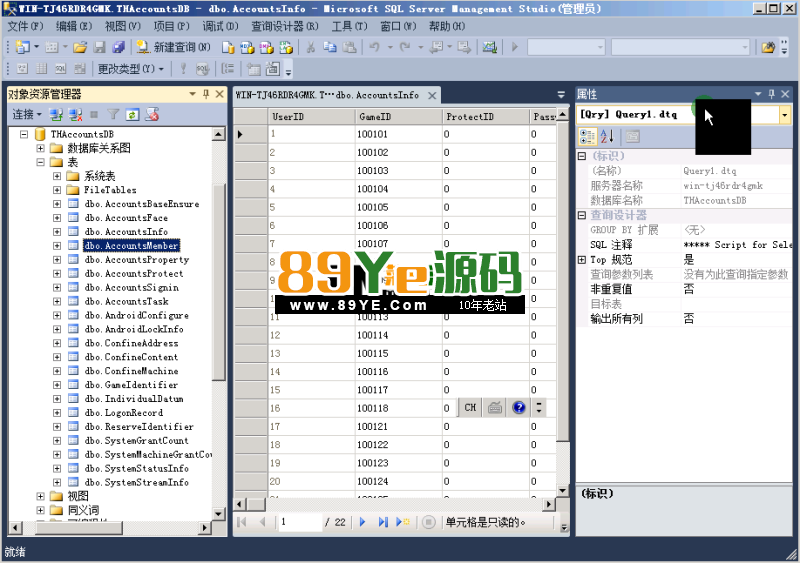The width and height of the screenshot is (800, 563).
Task: Click the Verify SQL syntax icon
Action: [203, 68]
